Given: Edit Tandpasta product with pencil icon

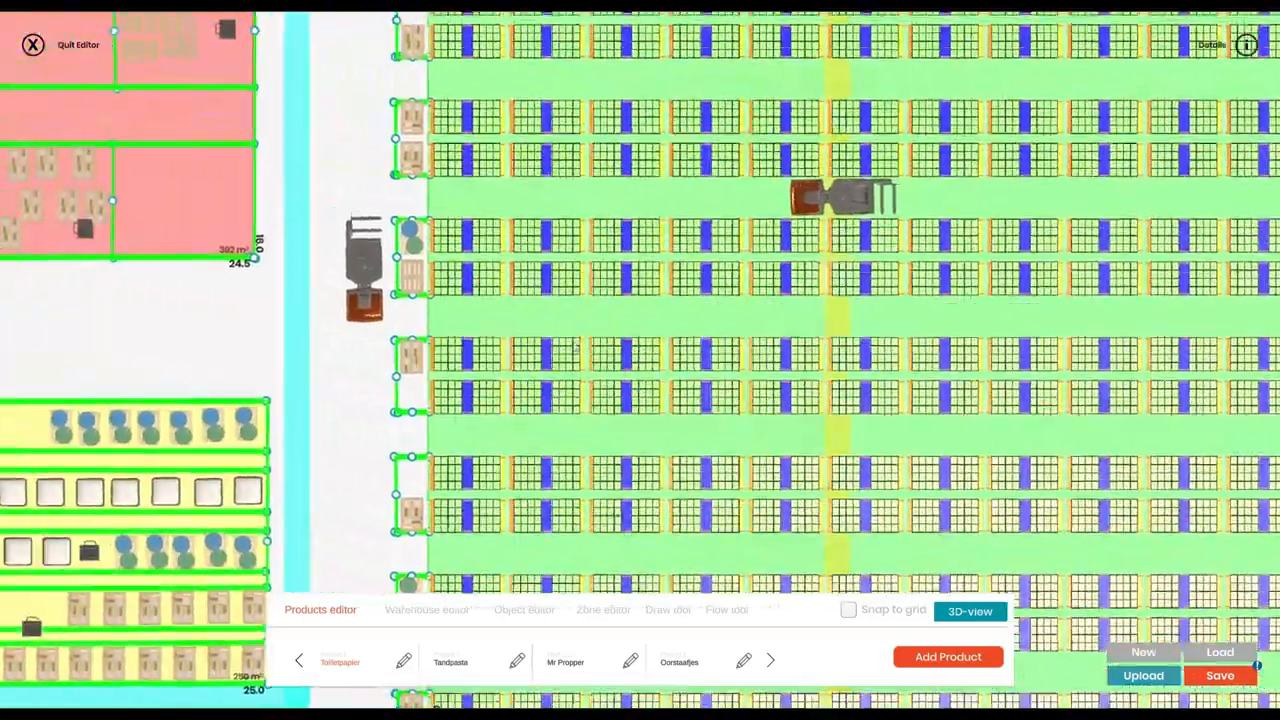Looking at the screenshot, I should [517, 661].
